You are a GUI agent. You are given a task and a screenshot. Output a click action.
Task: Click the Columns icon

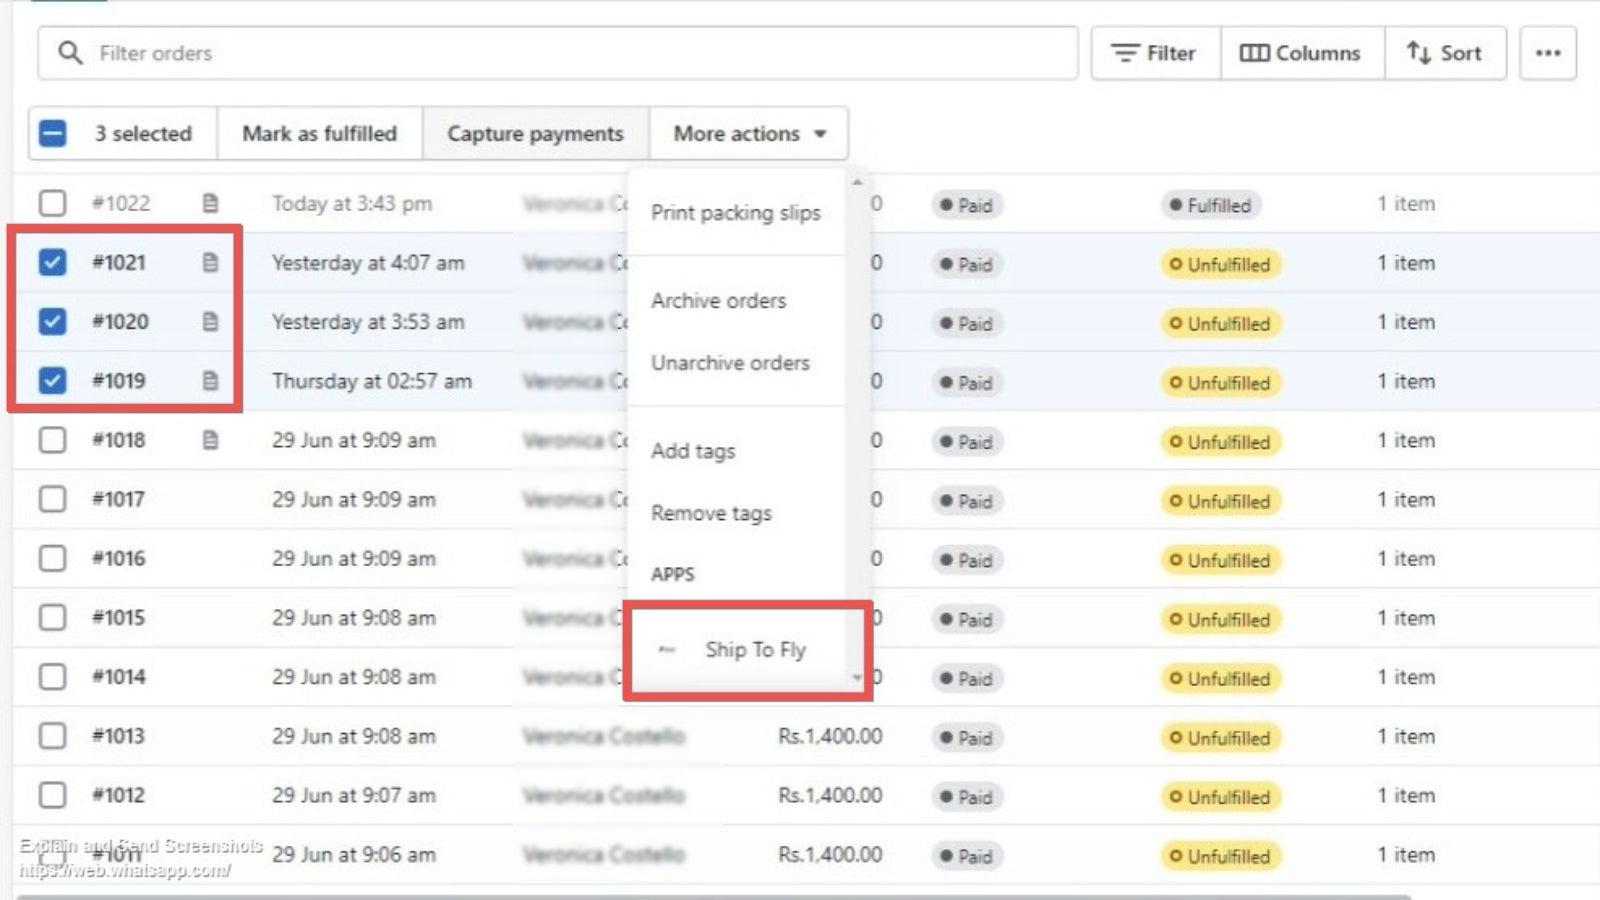pos(1256,53)
